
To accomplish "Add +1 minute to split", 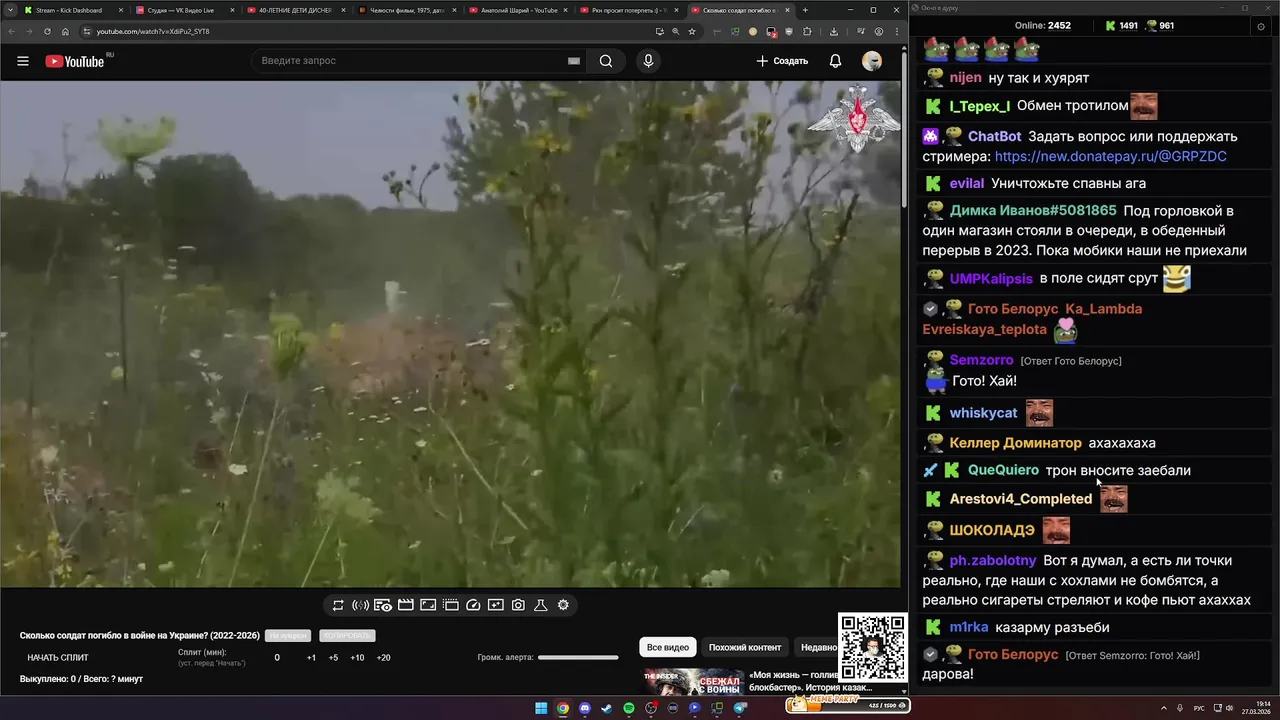I will [311, 658].
